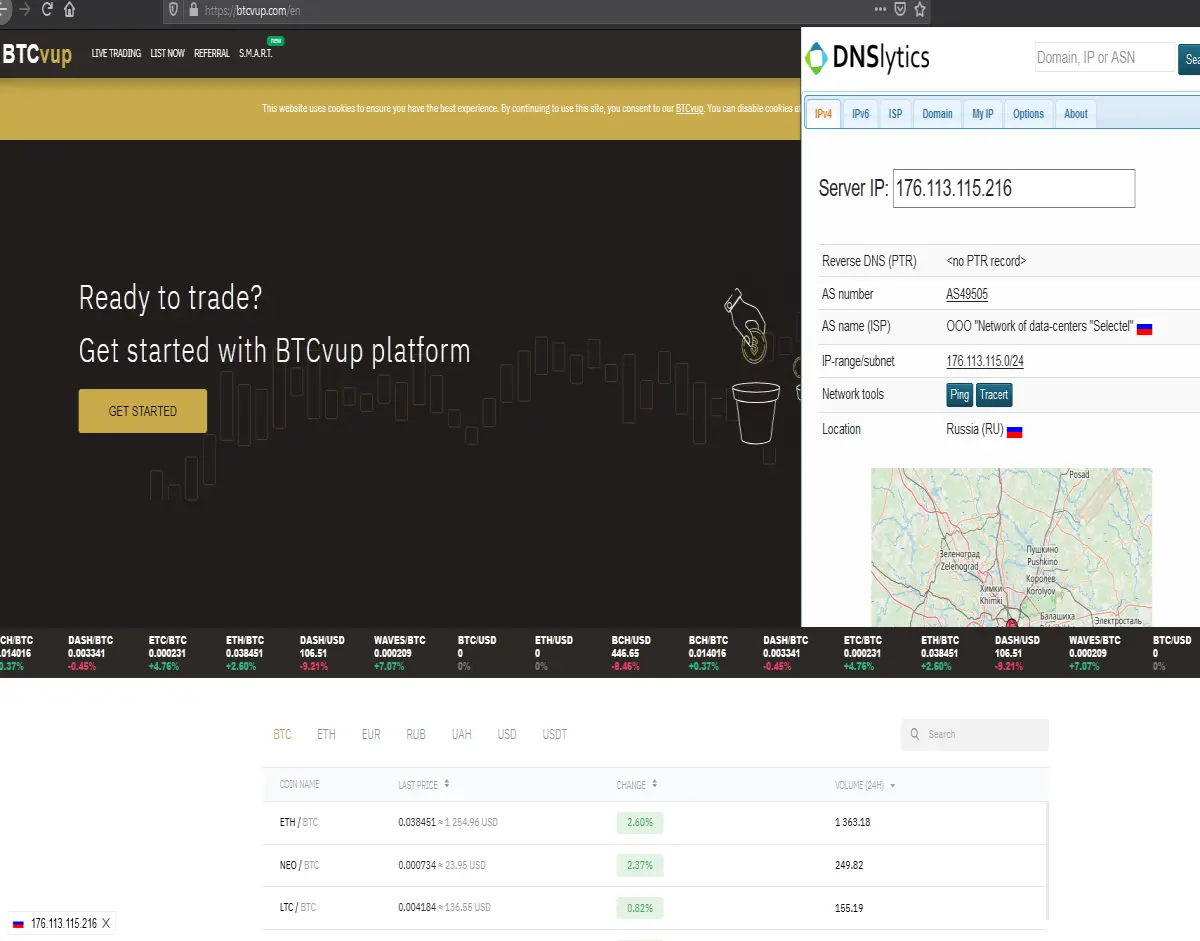Click the BTCvup logo
Viewport: 1200px width, 941px height.
click(37, 54)
